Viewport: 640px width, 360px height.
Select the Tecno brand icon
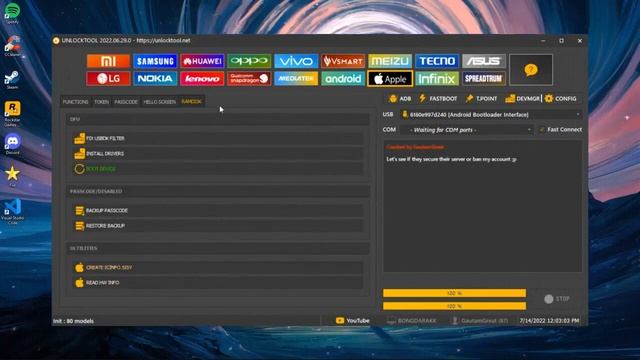click(437, 61)
